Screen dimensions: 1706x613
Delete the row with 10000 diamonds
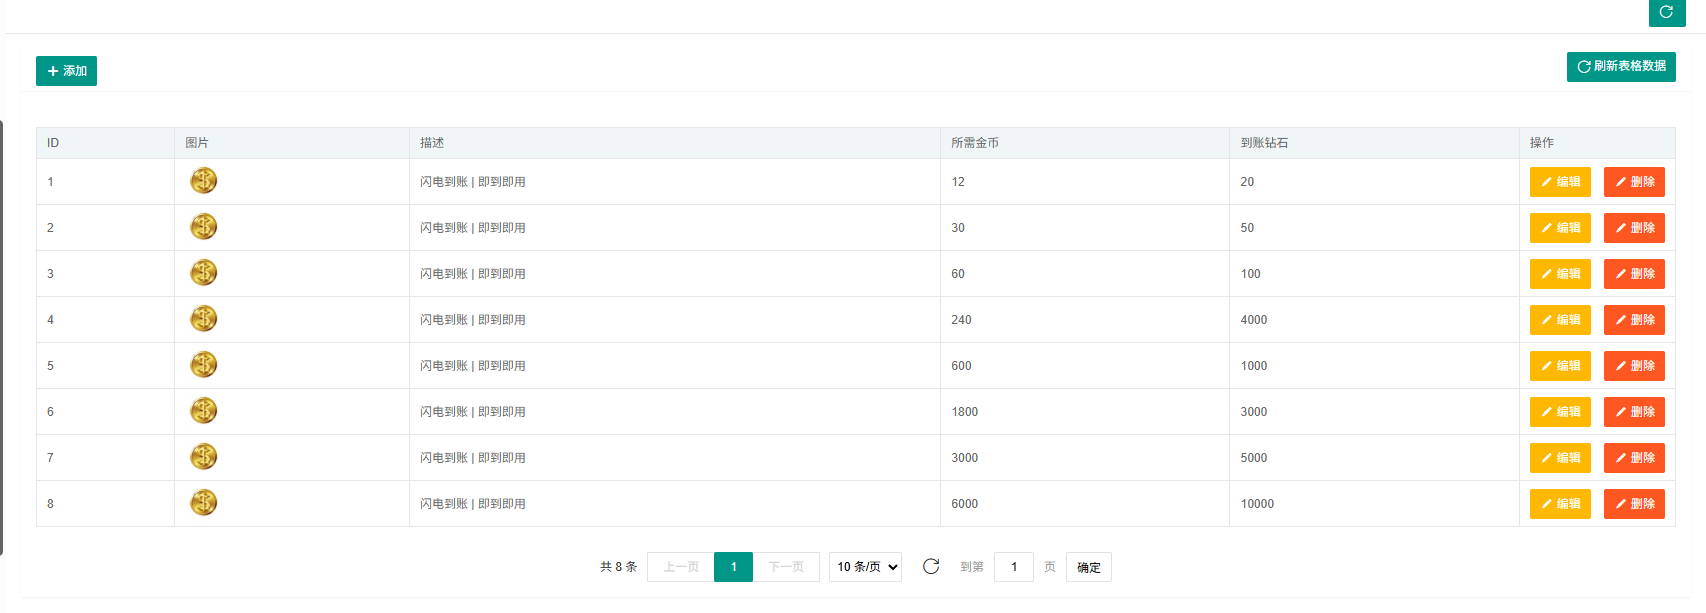tap(1633, 504)
